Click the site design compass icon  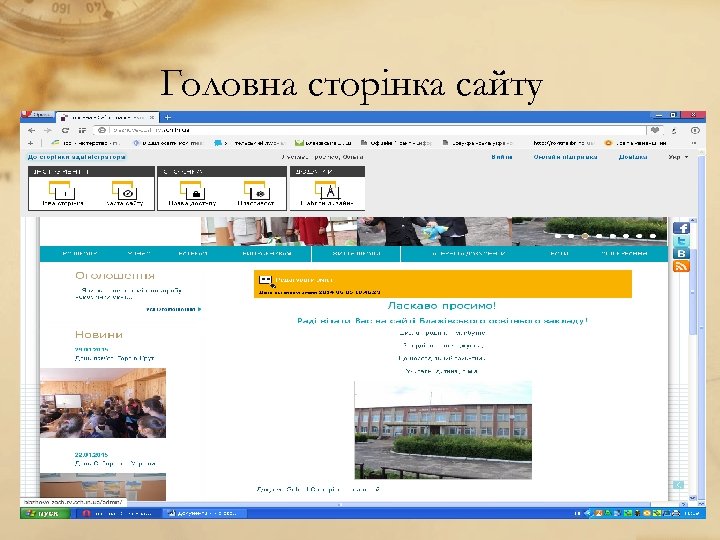(327, 193)
